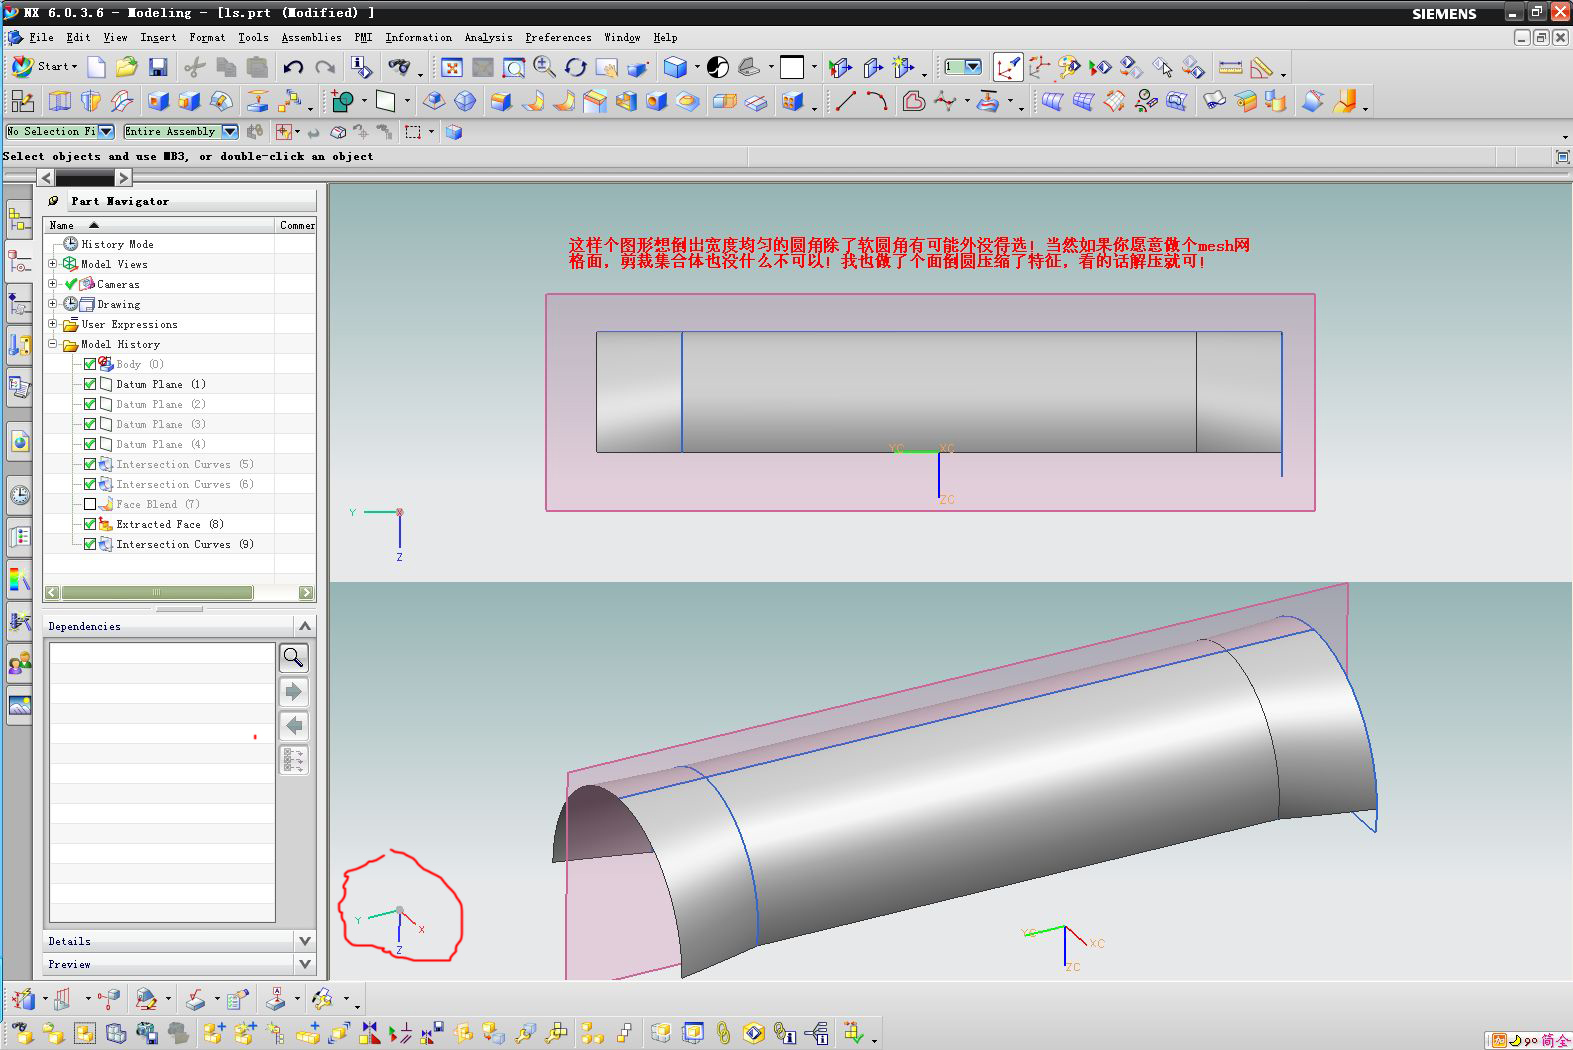This screenshot has width=1573, height=1050.
Task: Uncheck Intersection Curves (9) checkbox
Action: [x=90, y=544]
